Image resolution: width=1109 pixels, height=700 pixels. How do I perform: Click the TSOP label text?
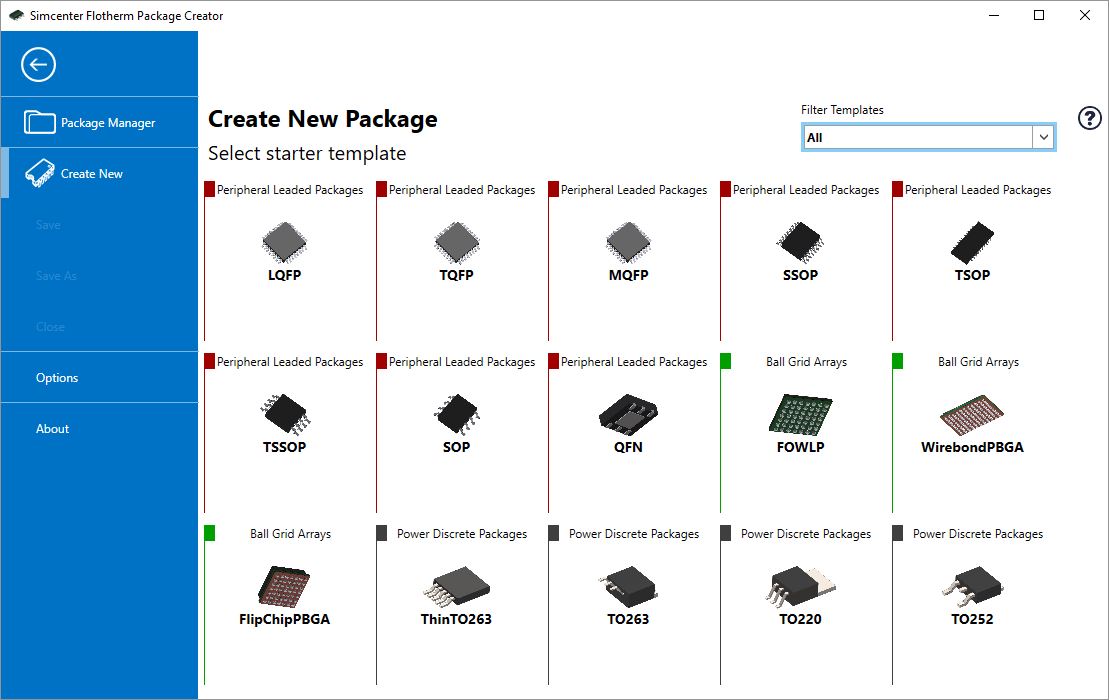972,275
